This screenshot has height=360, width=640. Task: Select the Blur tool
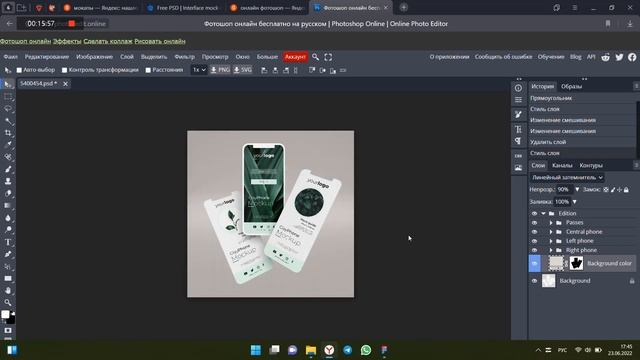pyautogui.click(x=8, y=218)
